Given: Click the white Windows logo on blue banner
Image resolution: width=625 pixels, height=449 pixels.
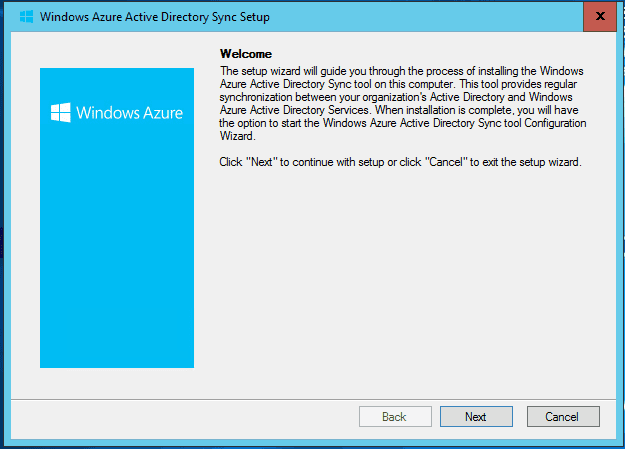Looking at the screenshot, I should 61,112.
